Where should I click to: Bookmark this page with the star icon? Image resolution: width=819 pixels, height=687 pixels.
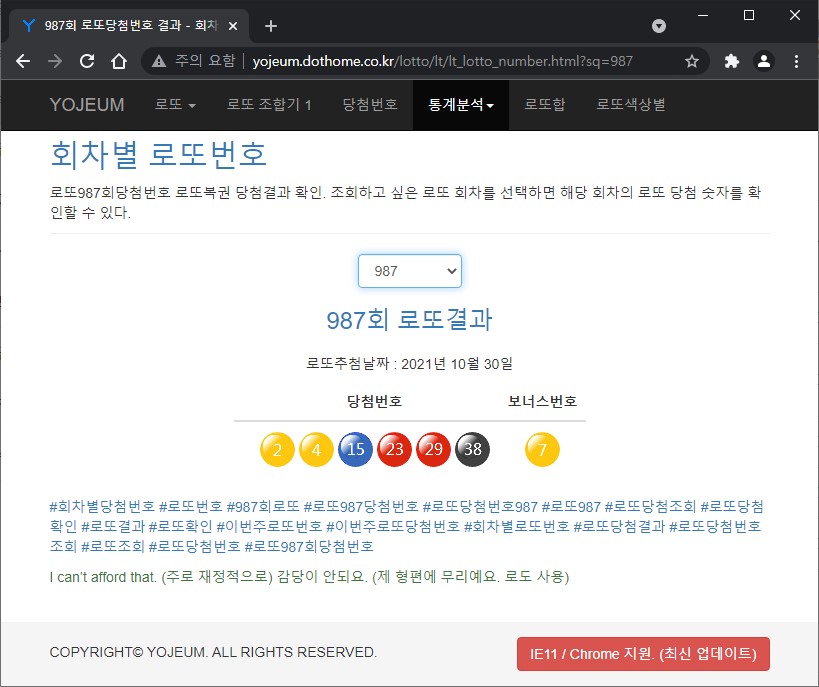coord(692,62)
